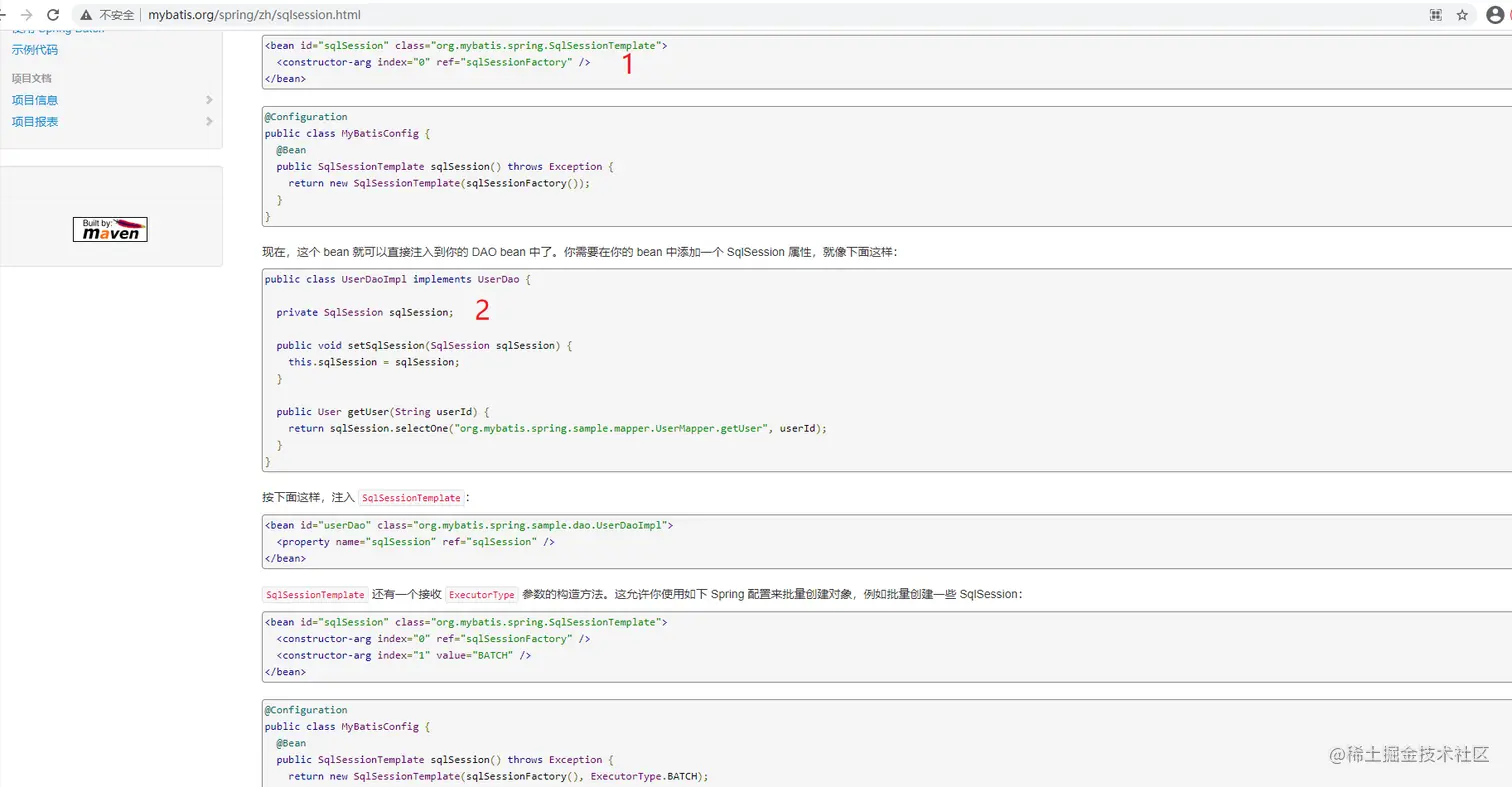Image resolution: width=1512 pixels, height=787 pixels.
Task: Click inline SqlSessionTemplate after "按下面这样，注入"
Action: click(411, 498)
